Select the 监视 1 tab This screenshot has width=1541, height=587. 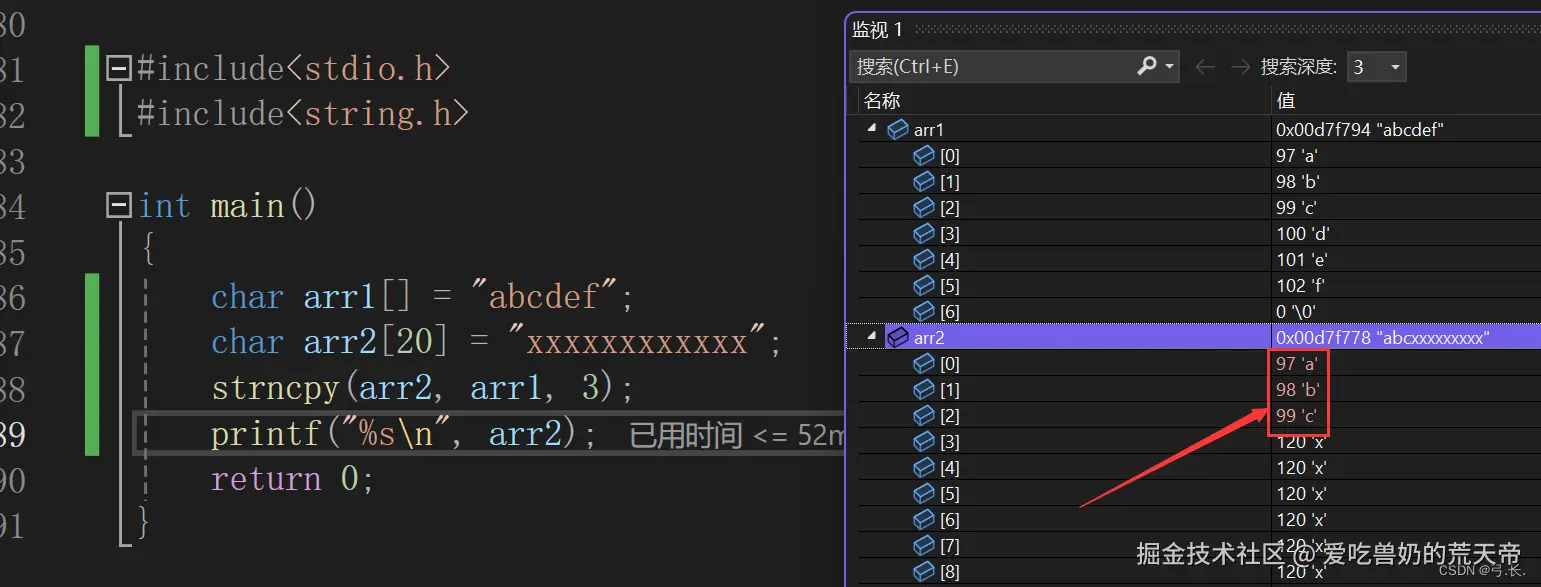(x=876, y=29)
